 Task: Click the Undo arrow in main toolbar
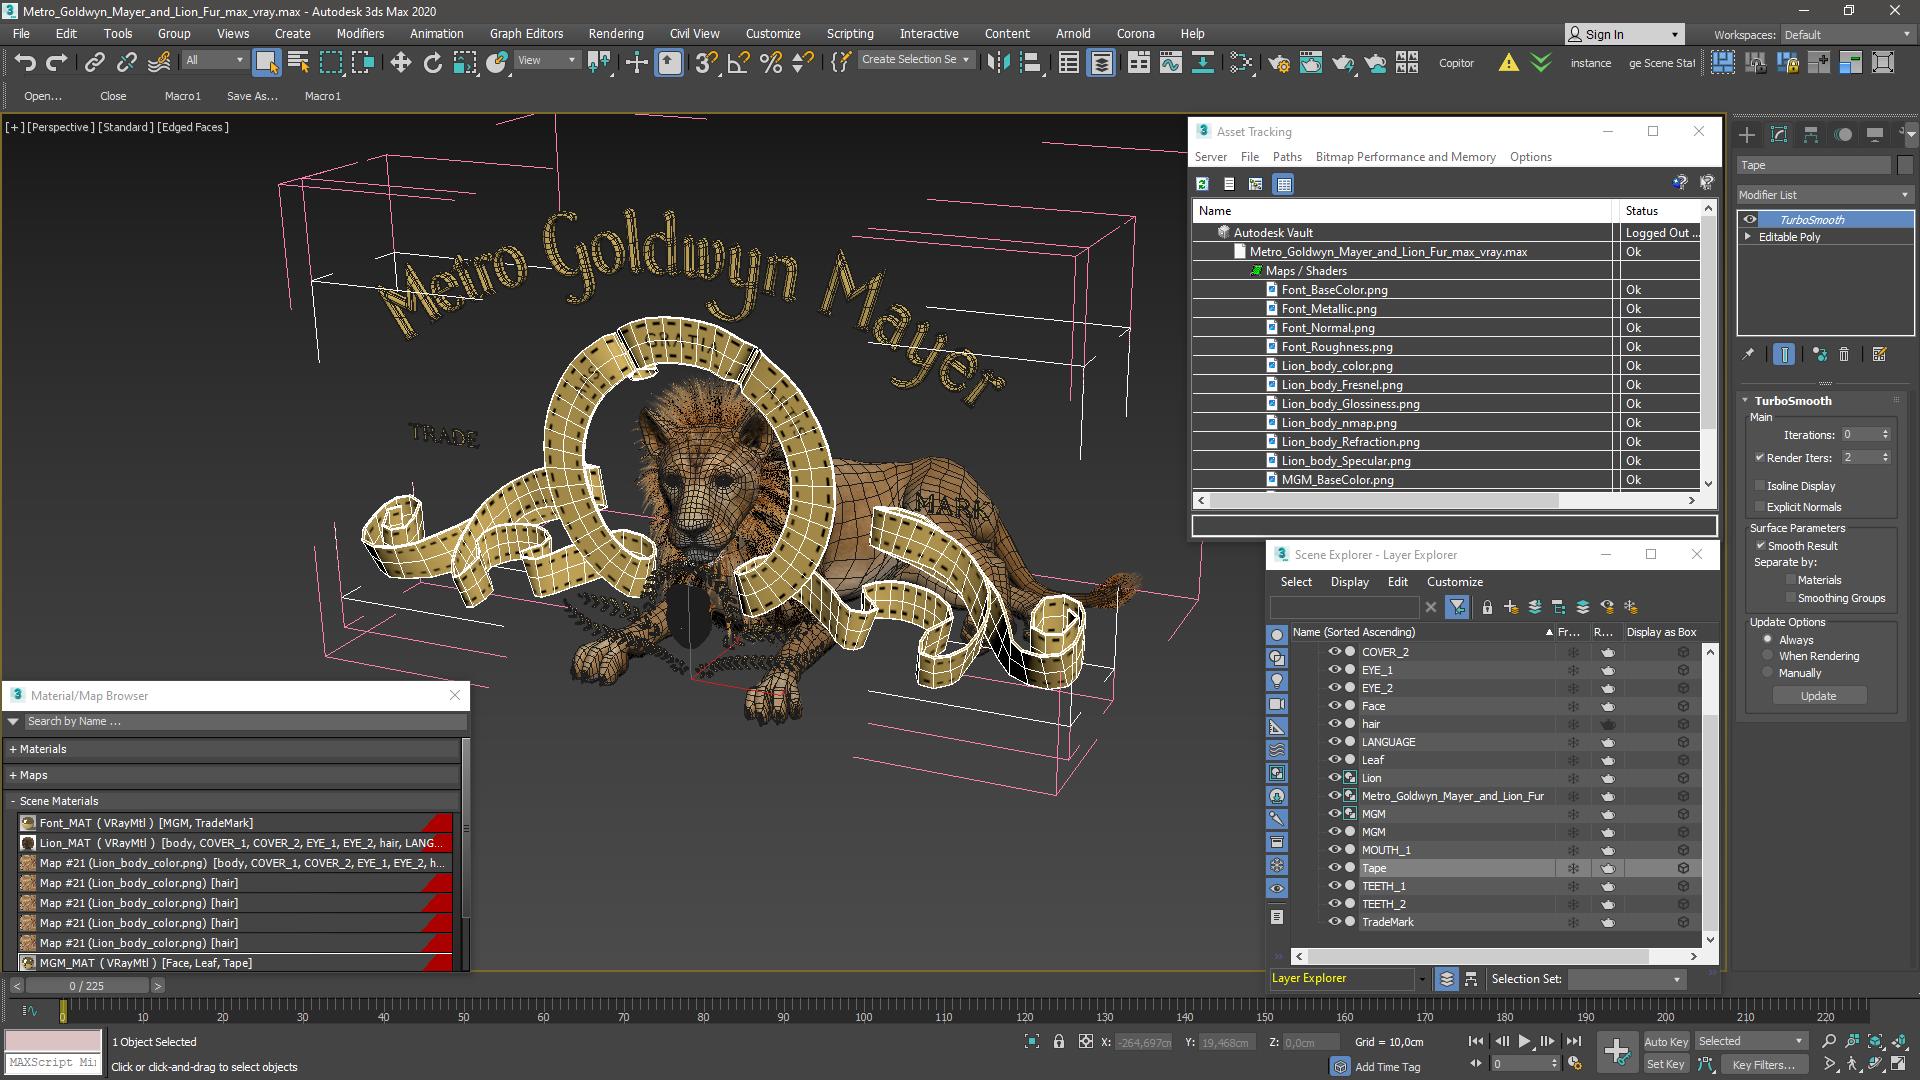tap(25, 63)
